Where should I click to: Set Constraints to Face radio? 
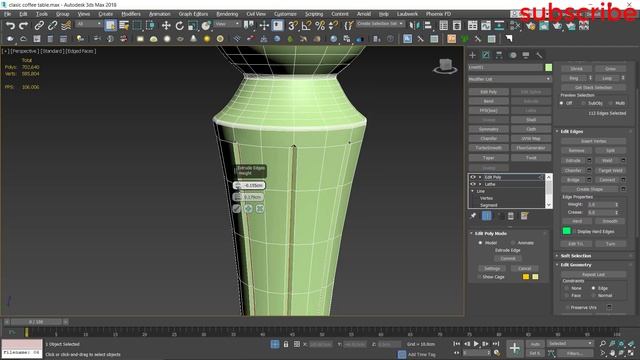click(x=567, y=295)
